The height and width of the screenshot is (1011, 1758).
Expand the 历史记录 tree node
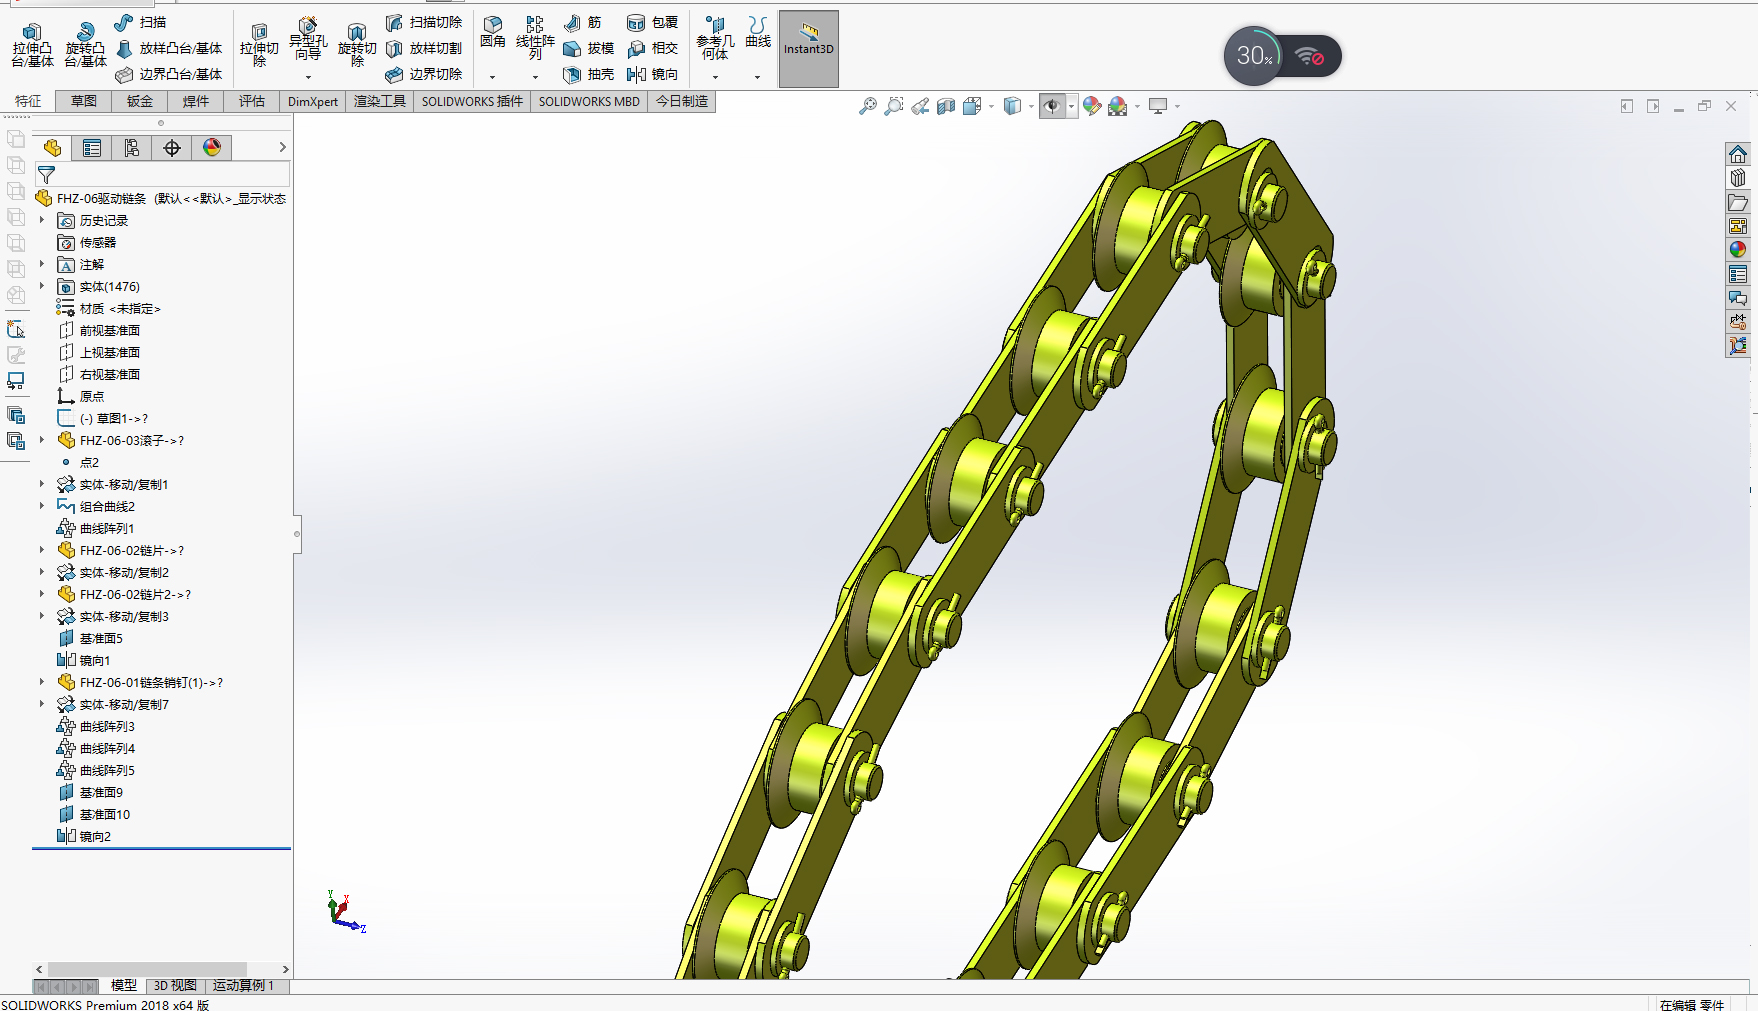click(x=42, y=220)
